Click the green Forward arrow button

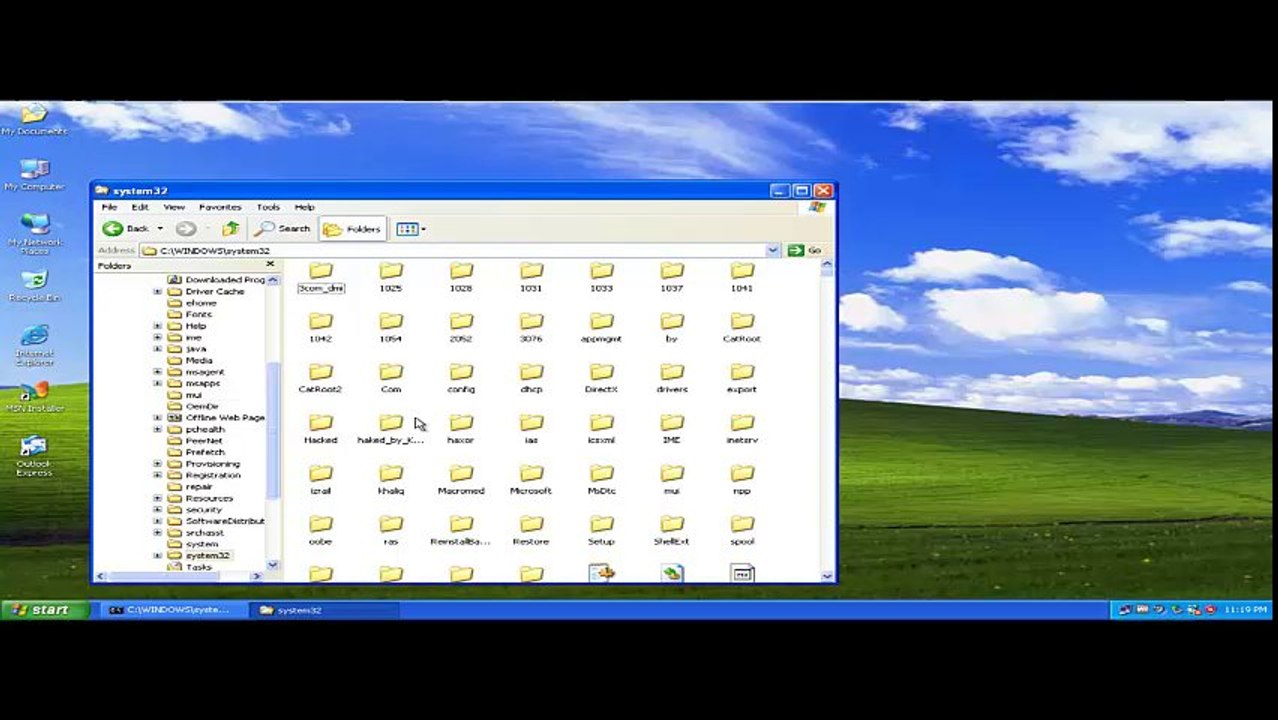coord(186,229)
